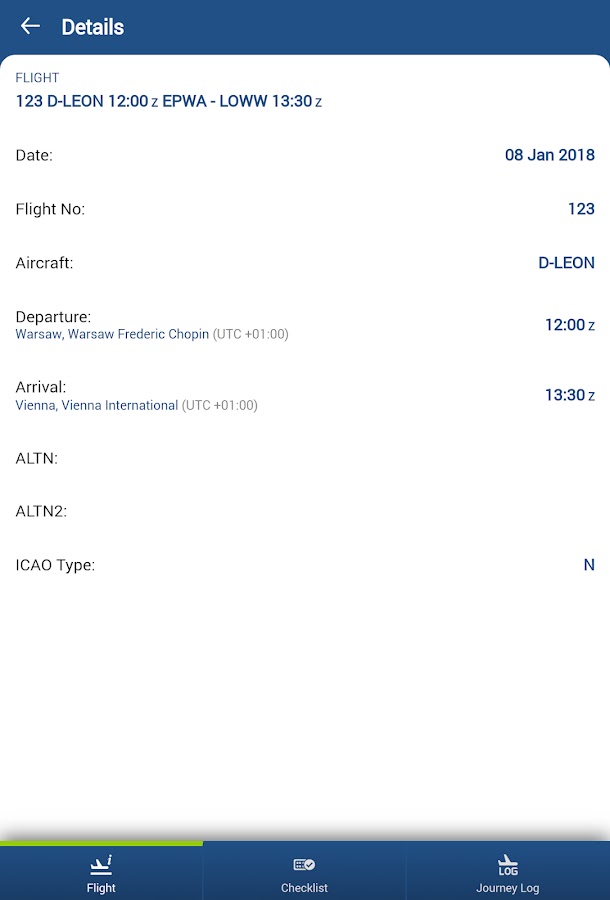Tap the ICAO Type N value
The height and width of the screenshot is (900, 610).
coord(589,565)
